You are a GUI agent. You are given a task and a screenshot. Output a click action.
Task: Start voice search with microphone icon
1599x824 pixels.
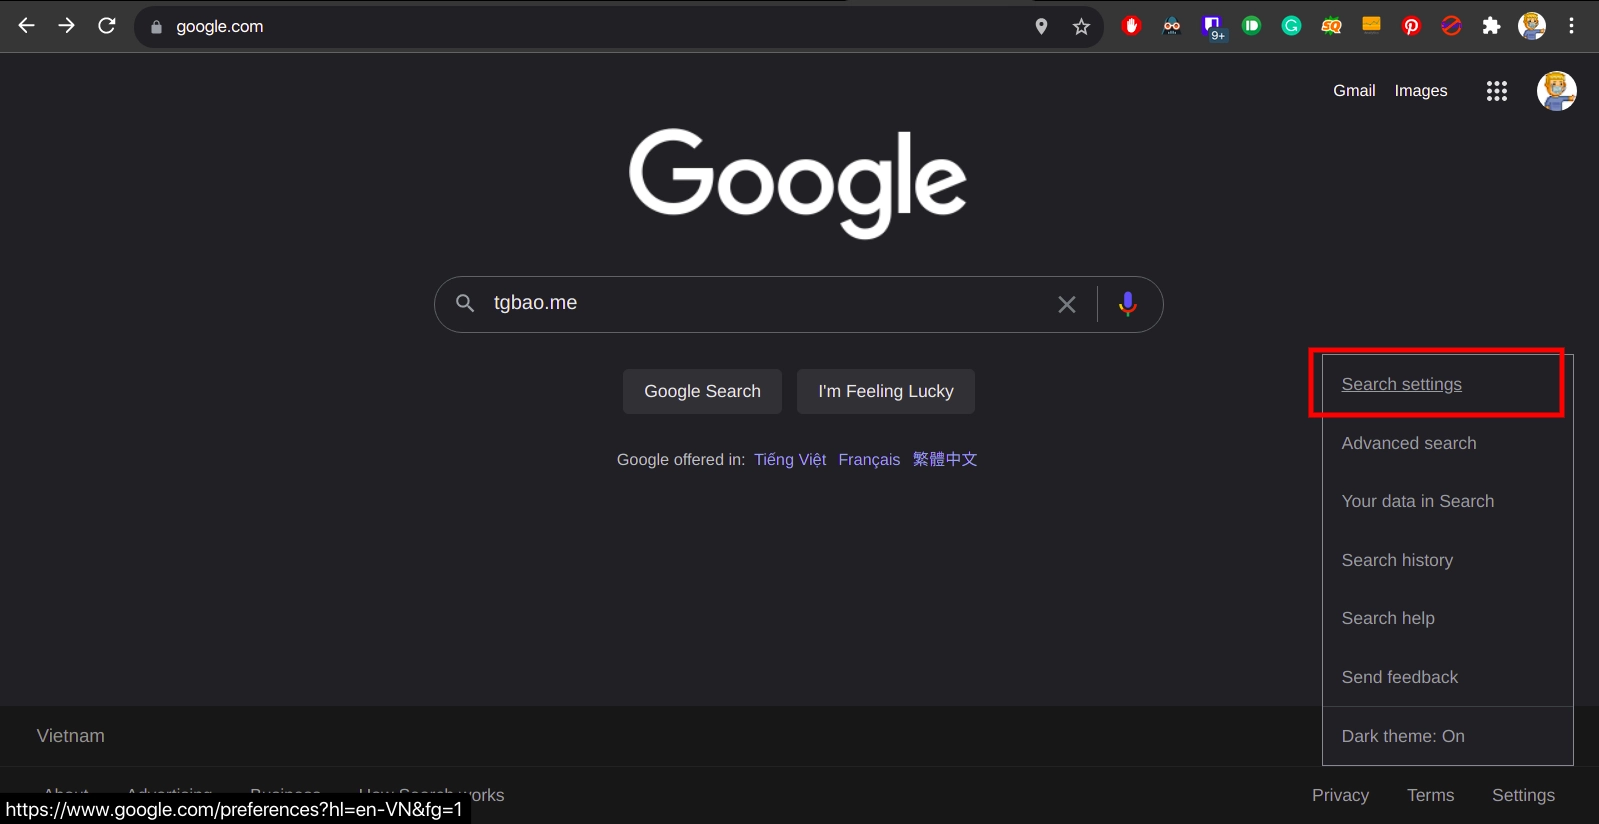tap(1127, 304)
